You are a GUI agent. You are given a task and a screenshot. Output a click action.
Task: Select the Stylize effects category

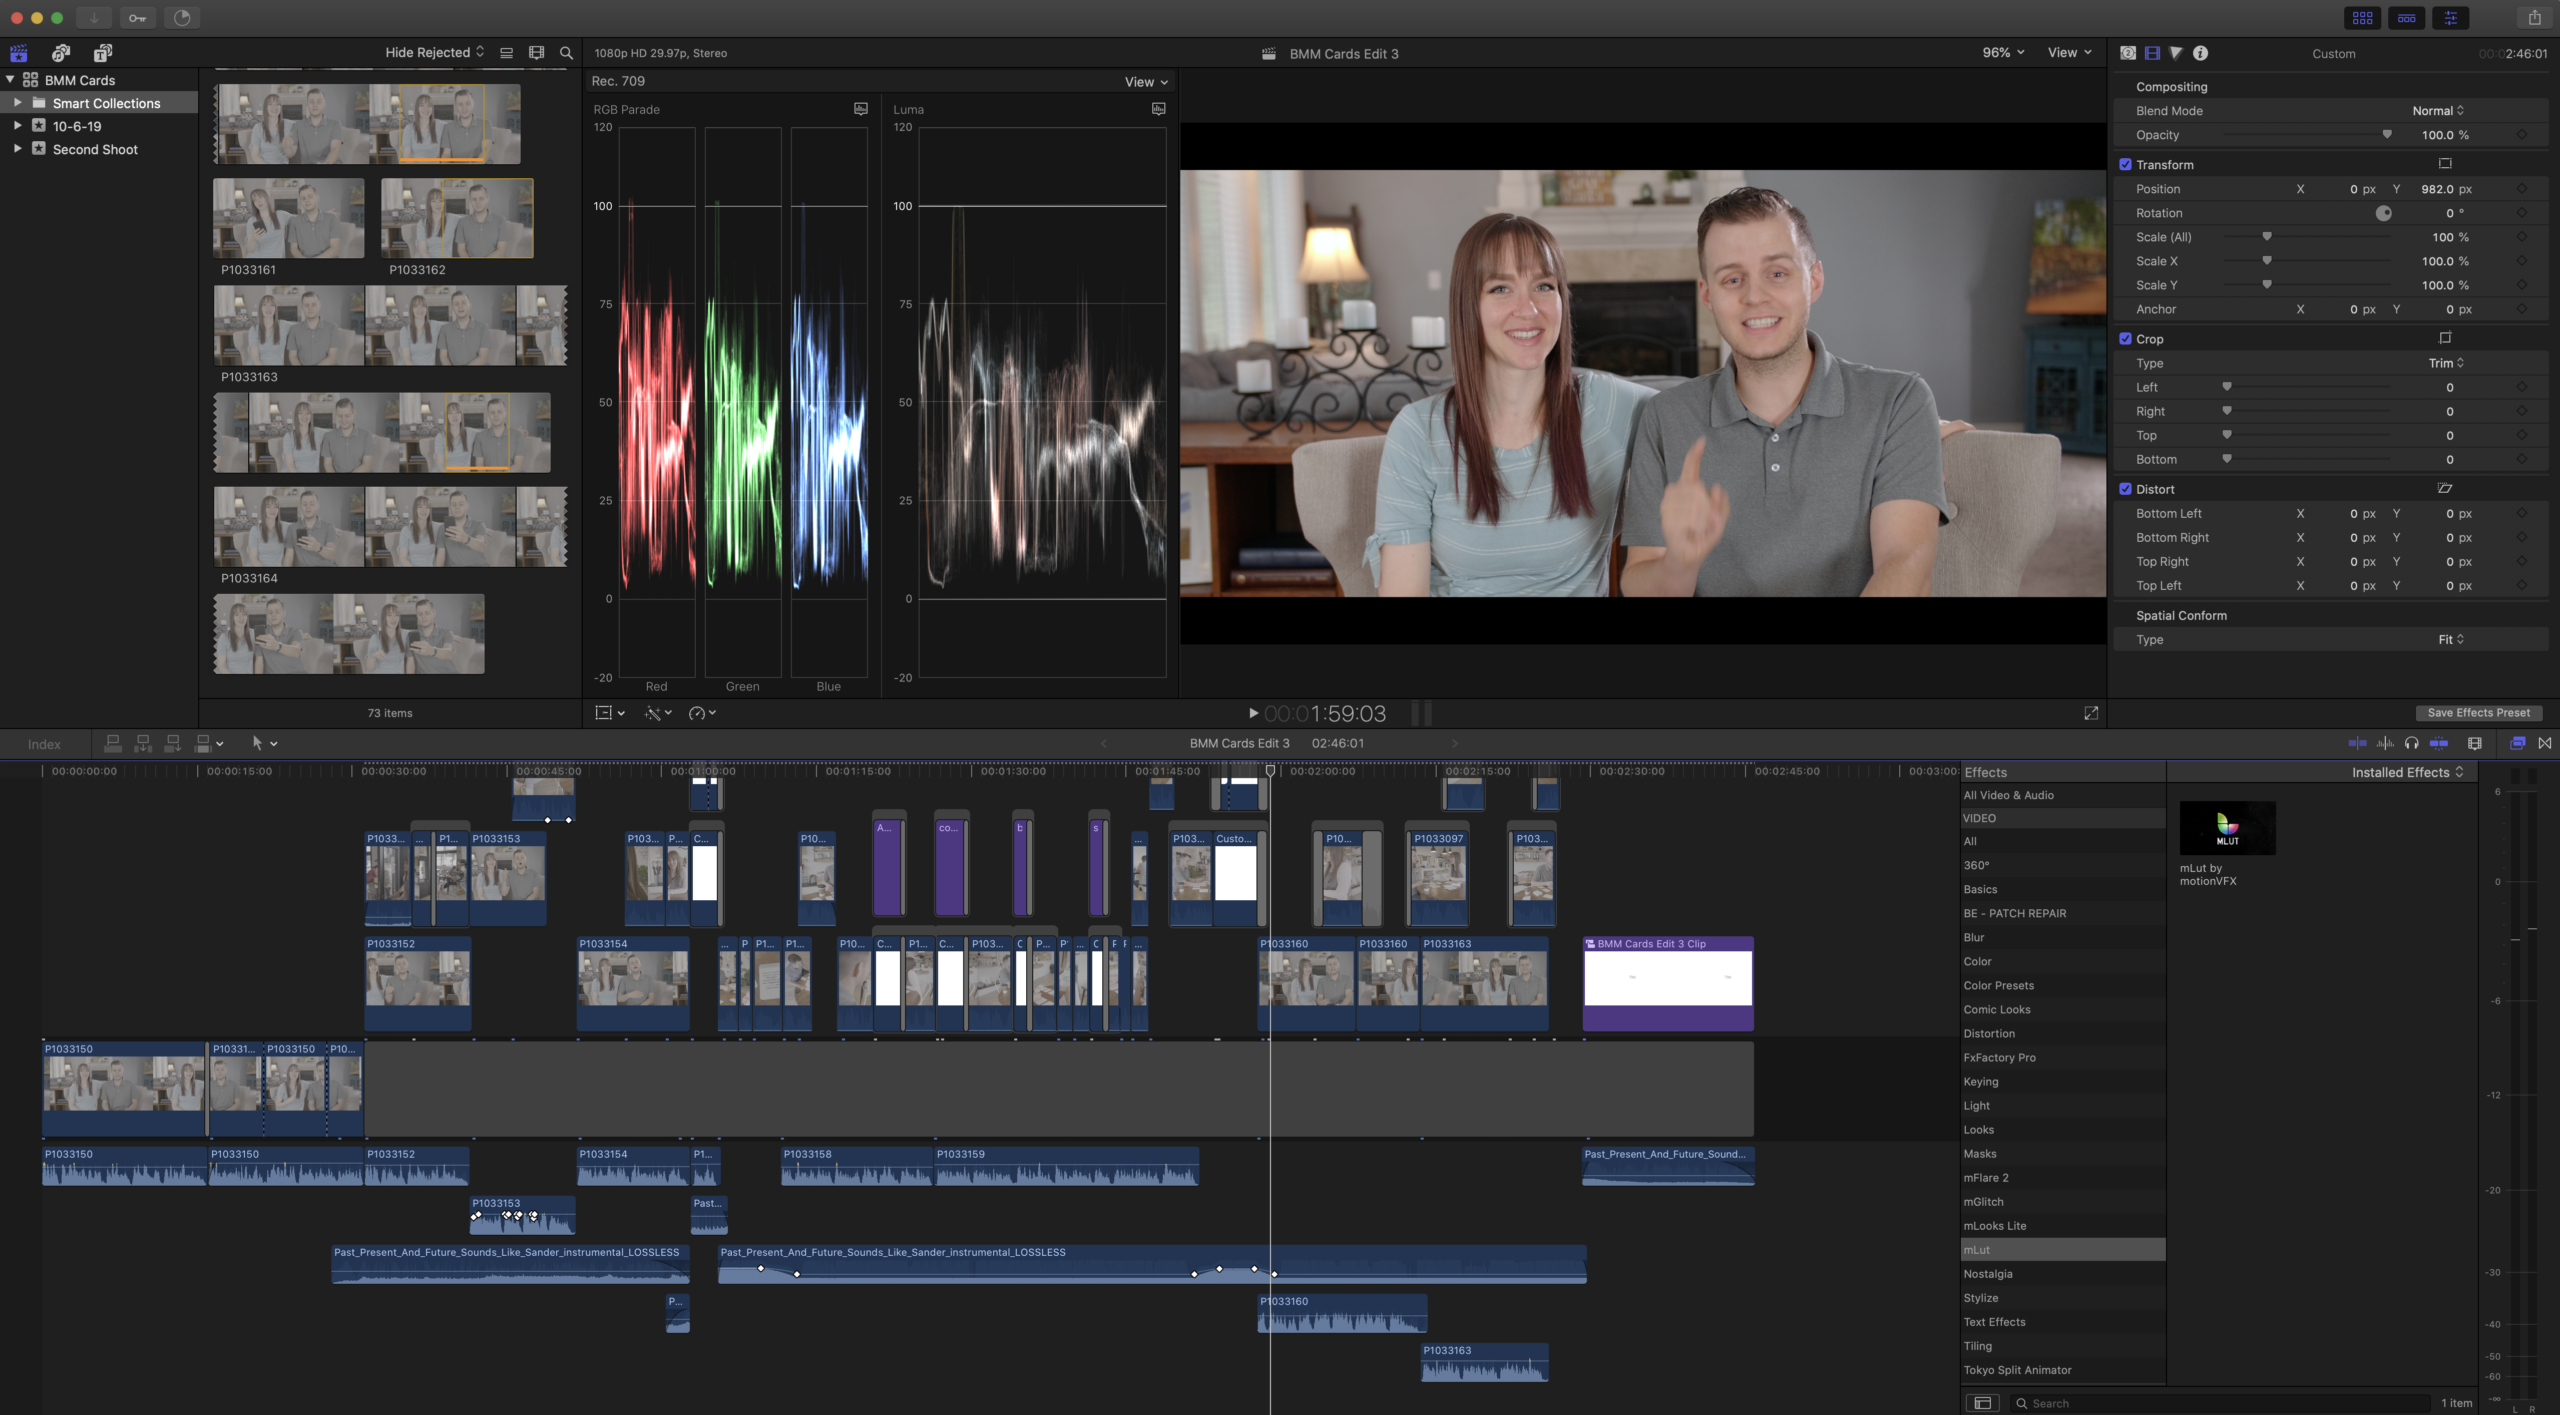point(2062,1298)
